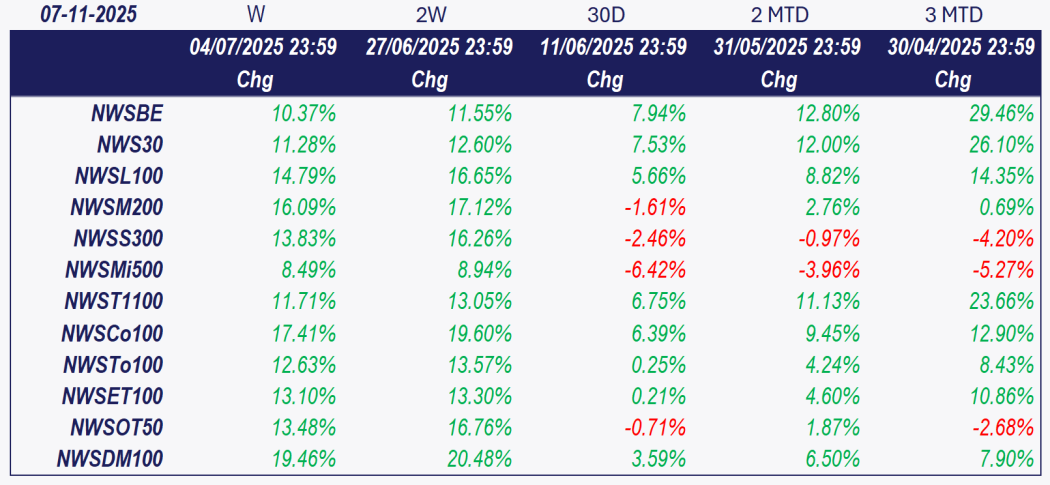This screenshot has width=1050, height=485.
Task: Click the 30D period header
Action: pos(604,15)
